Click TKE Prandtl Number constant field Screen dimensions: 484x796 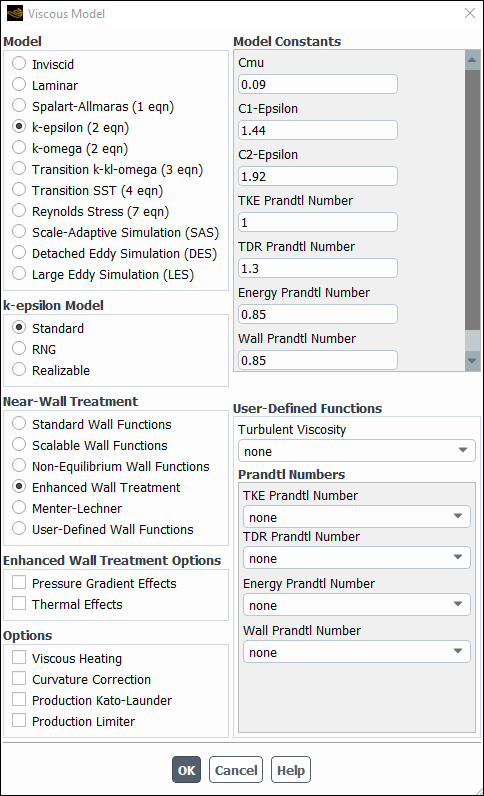(318, 222)
